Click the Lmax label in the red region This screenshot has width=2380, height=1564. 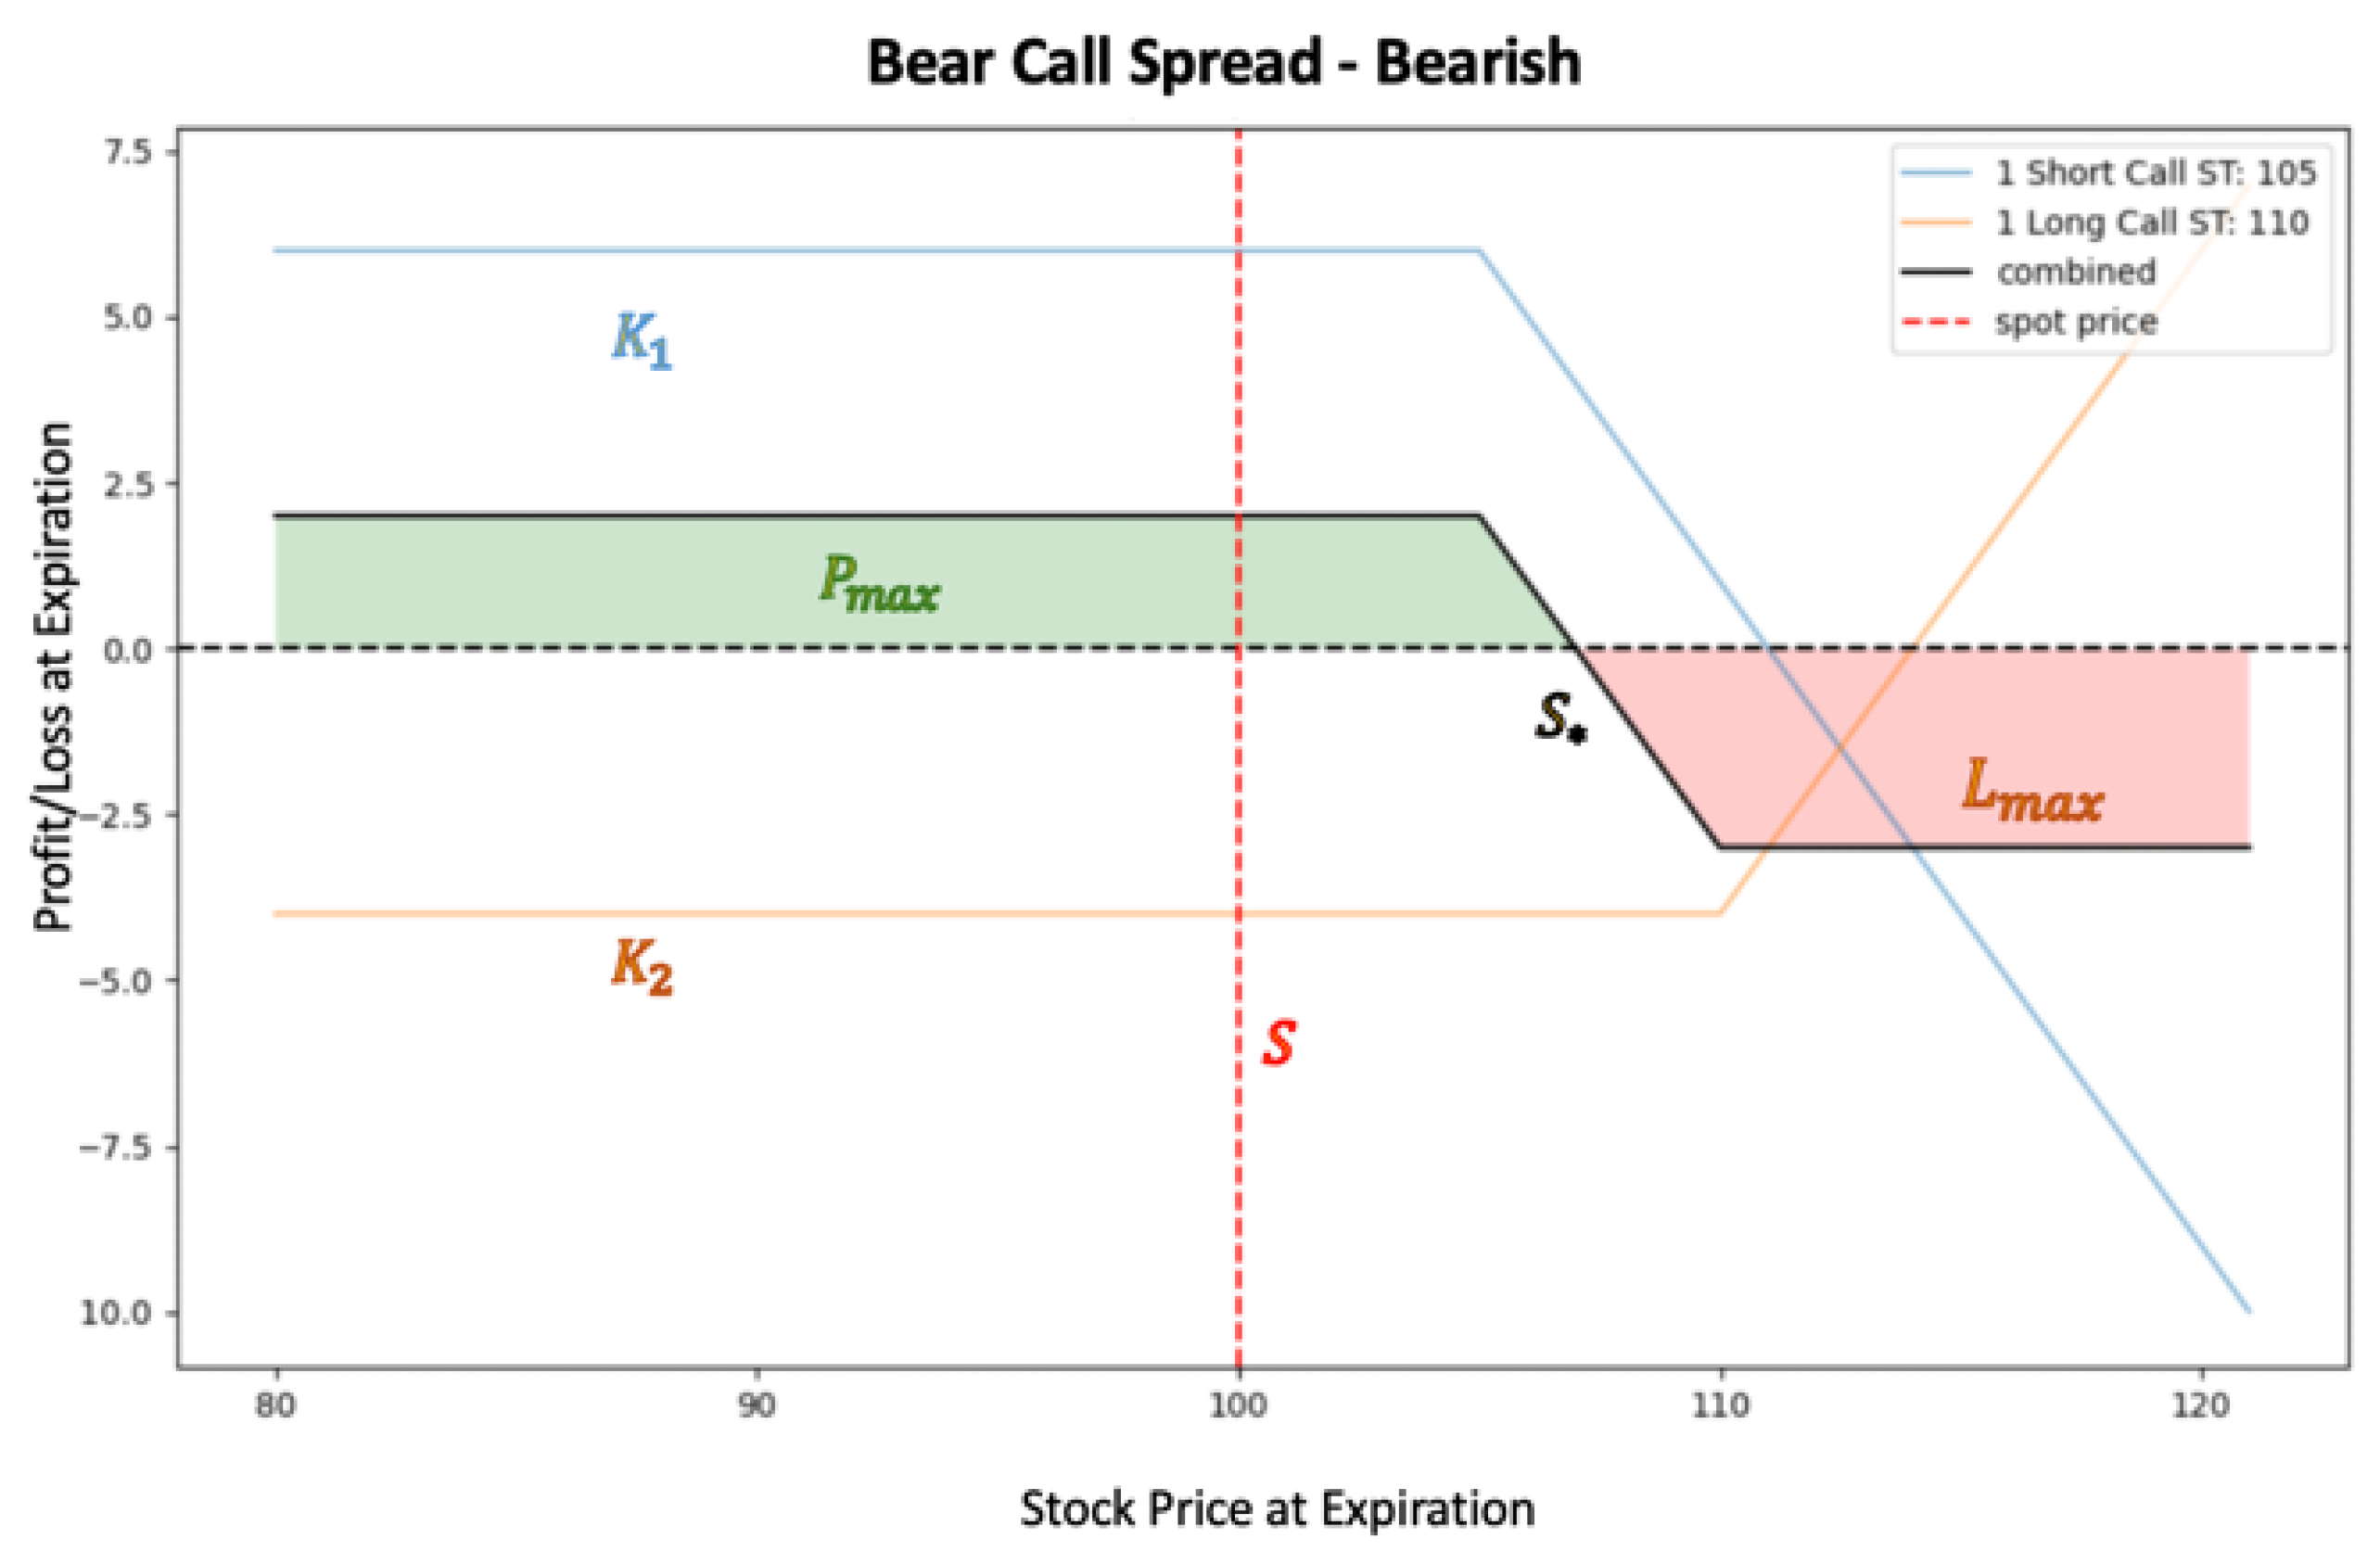(x=2032, y=791)
